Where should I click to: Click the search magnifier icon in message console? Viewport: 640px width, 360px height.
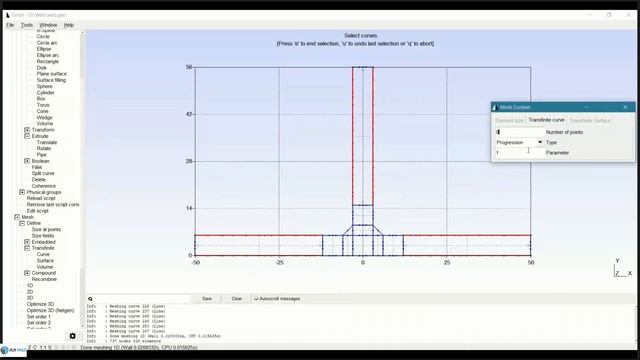point(90,299)
